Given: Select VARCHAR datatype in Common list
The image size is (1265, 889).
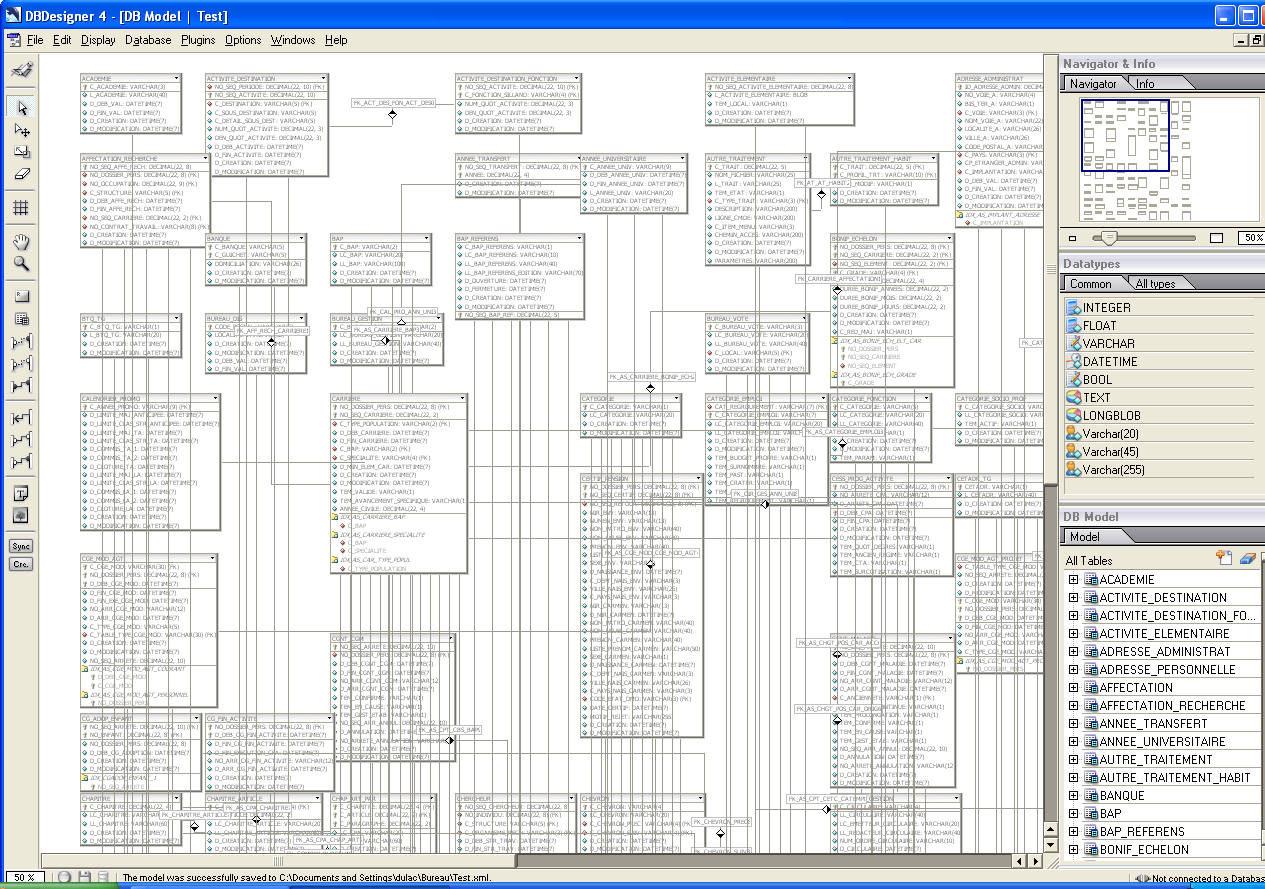Looking at the screenshot, I should (1108, 344).
